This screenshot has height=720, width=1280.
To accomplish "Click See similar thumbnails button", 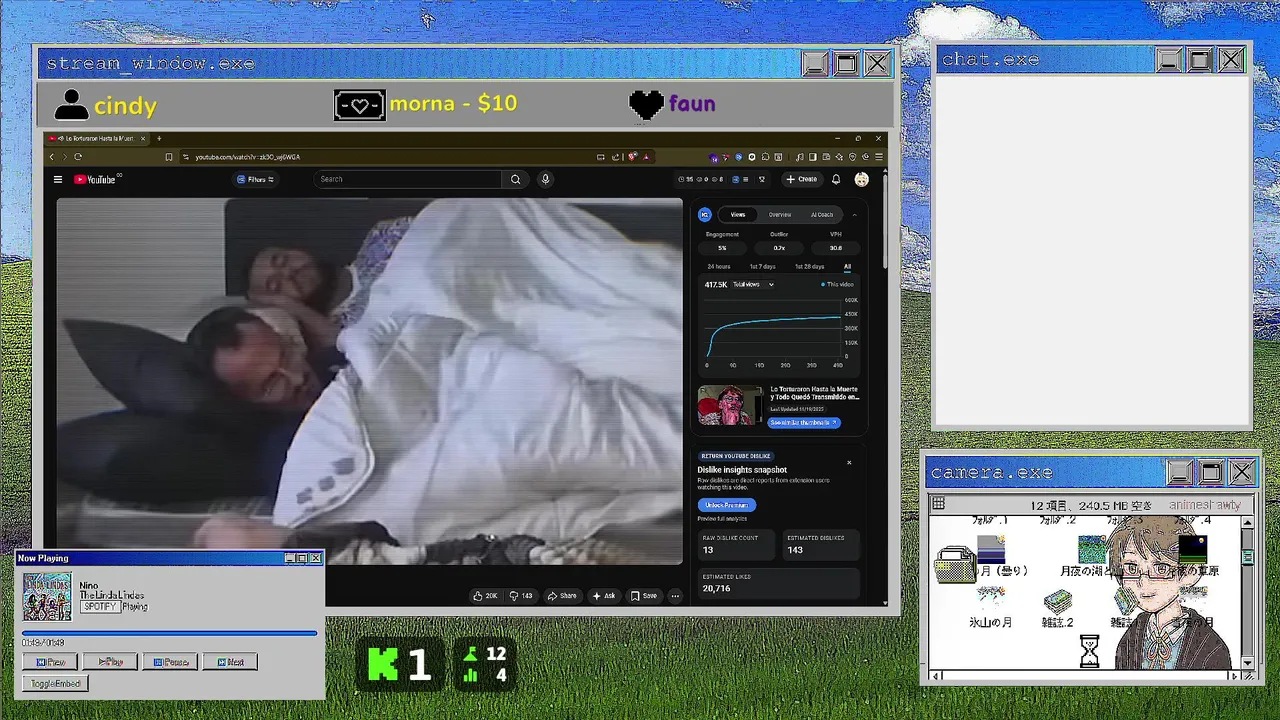I will [x=804, y=423].
